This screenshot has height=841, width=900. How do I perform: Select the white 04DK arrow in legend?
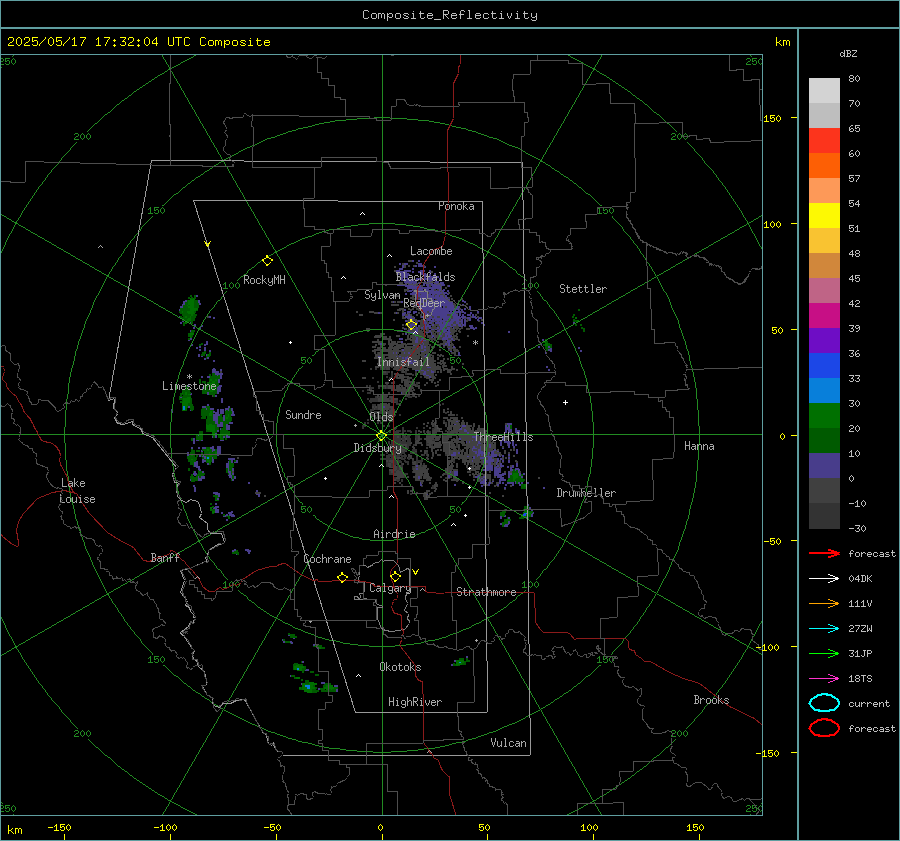(x=824, y=578)
